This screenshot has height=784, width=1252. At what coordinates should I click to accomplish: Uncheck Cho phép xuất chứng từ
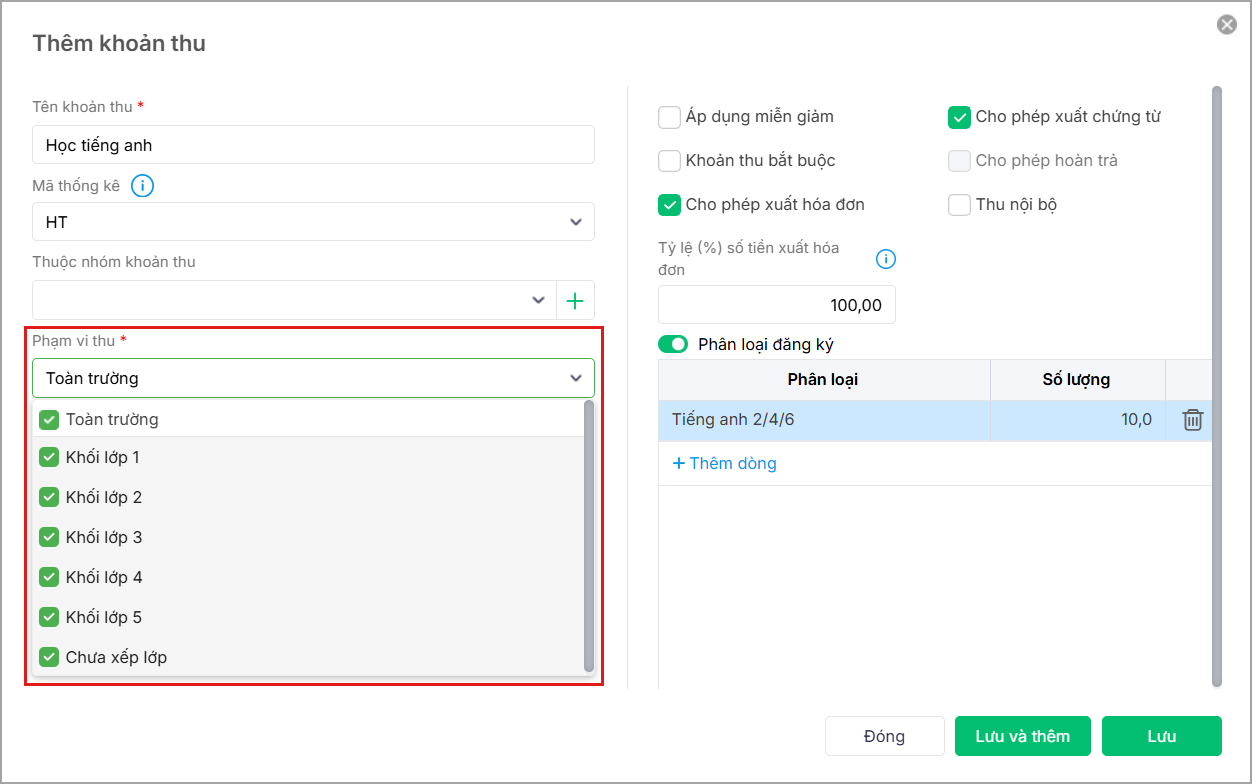[x=960, y=117]
